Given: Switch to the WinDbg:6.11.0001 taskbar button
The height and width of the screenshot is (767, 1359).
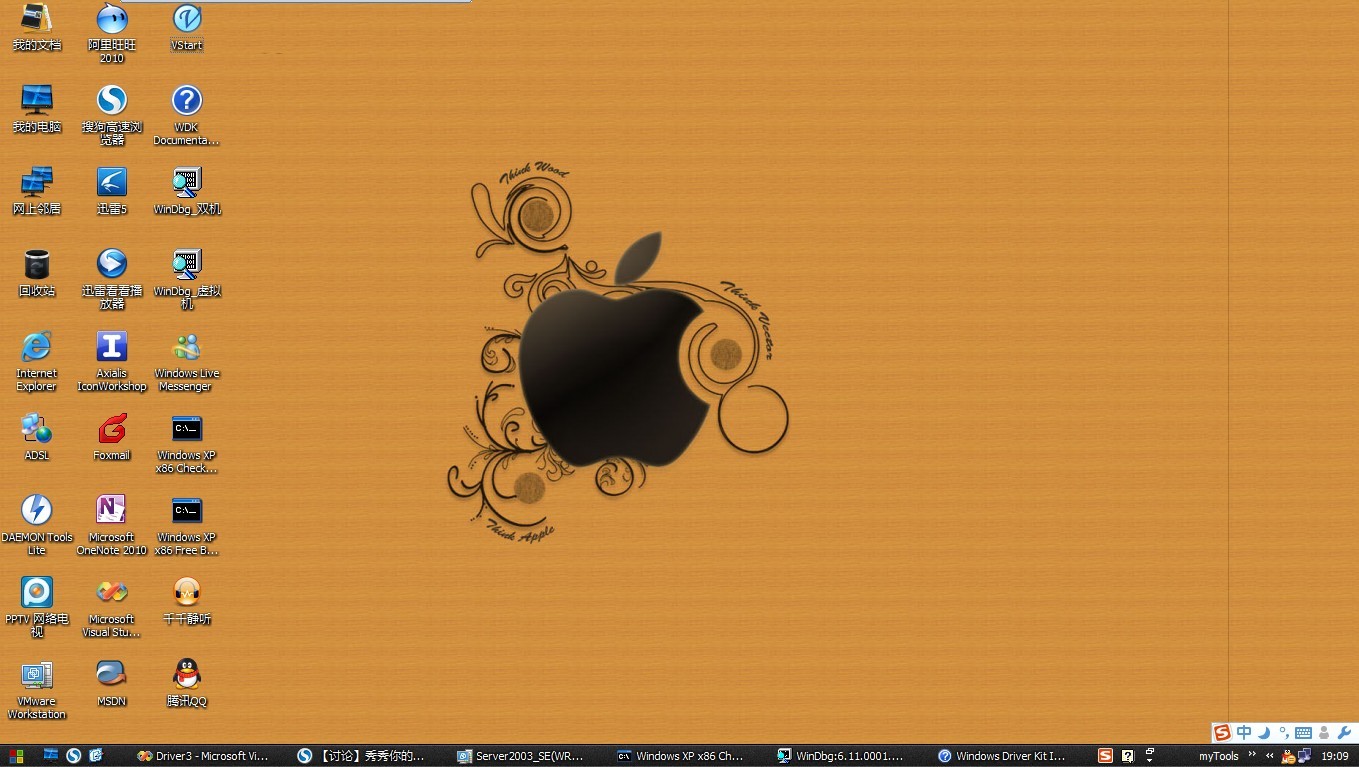Looking at the screenshot, I should coord(842,756).
